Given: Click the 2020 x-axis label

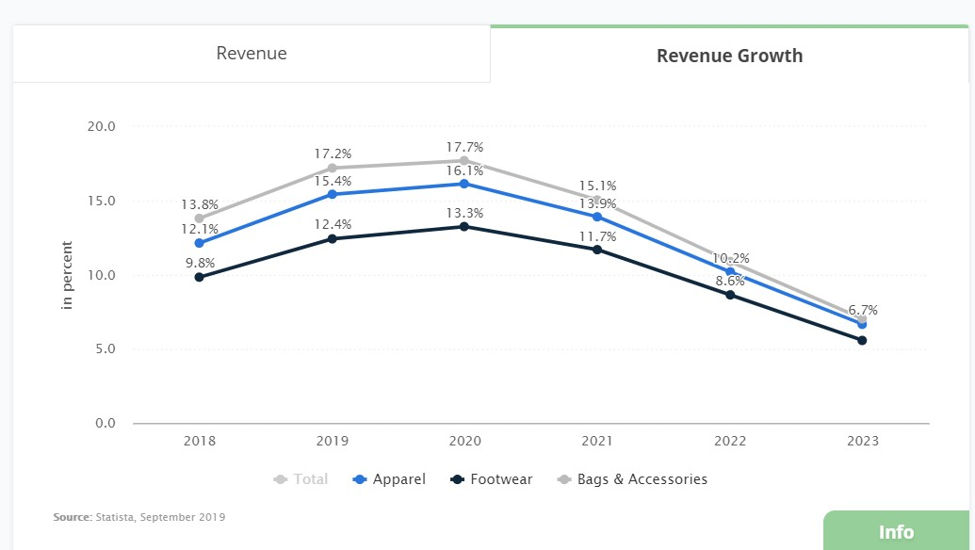Looking at the screenshot, I should point(464,441).
